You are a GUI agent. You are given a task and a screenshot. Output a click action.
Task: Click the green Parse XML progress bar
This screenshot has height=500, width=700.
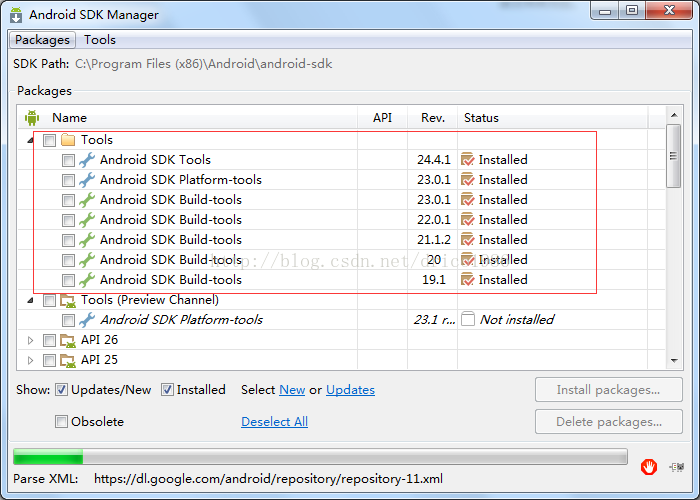320,457
